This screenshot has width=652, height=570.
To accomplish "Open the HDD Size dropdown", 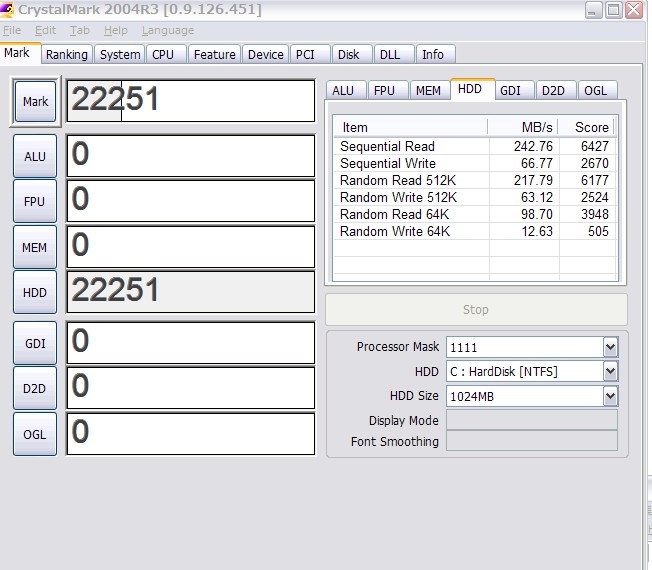I will (610, 396).
